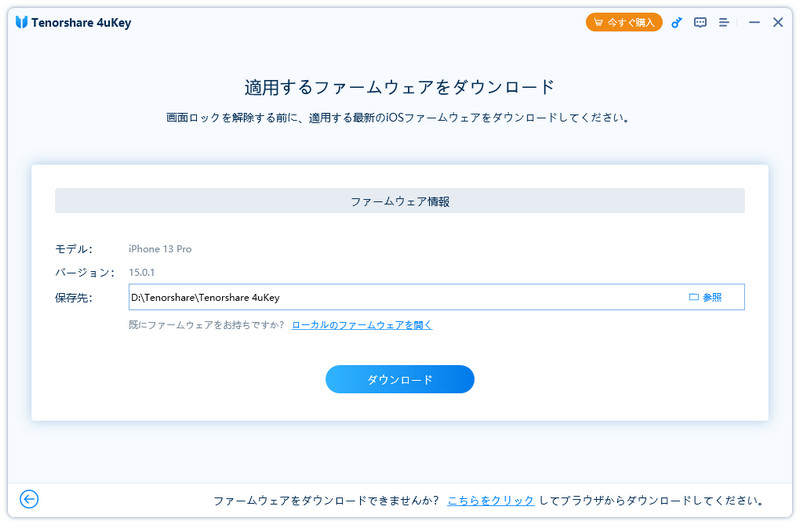This screenshot has width=800, height=525.
Task: Click the blue key registration icon
Action: pos(676,22)
